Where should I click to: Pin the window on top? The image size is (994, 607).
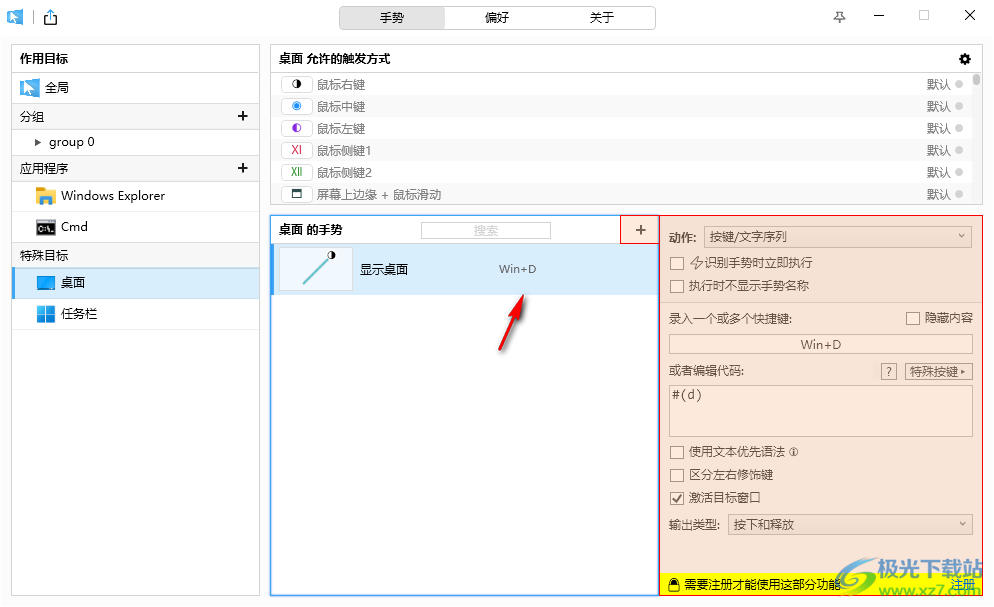839,17
